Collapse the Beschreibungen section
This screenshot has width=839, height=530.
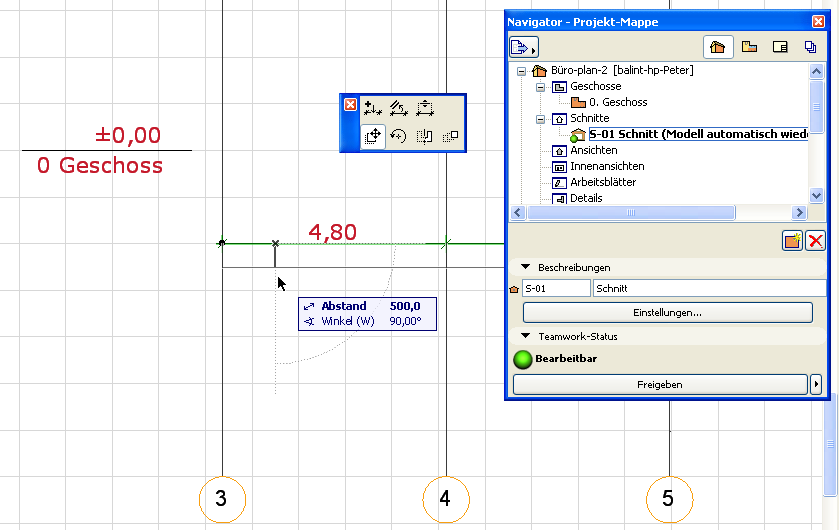tap(525, 267)
